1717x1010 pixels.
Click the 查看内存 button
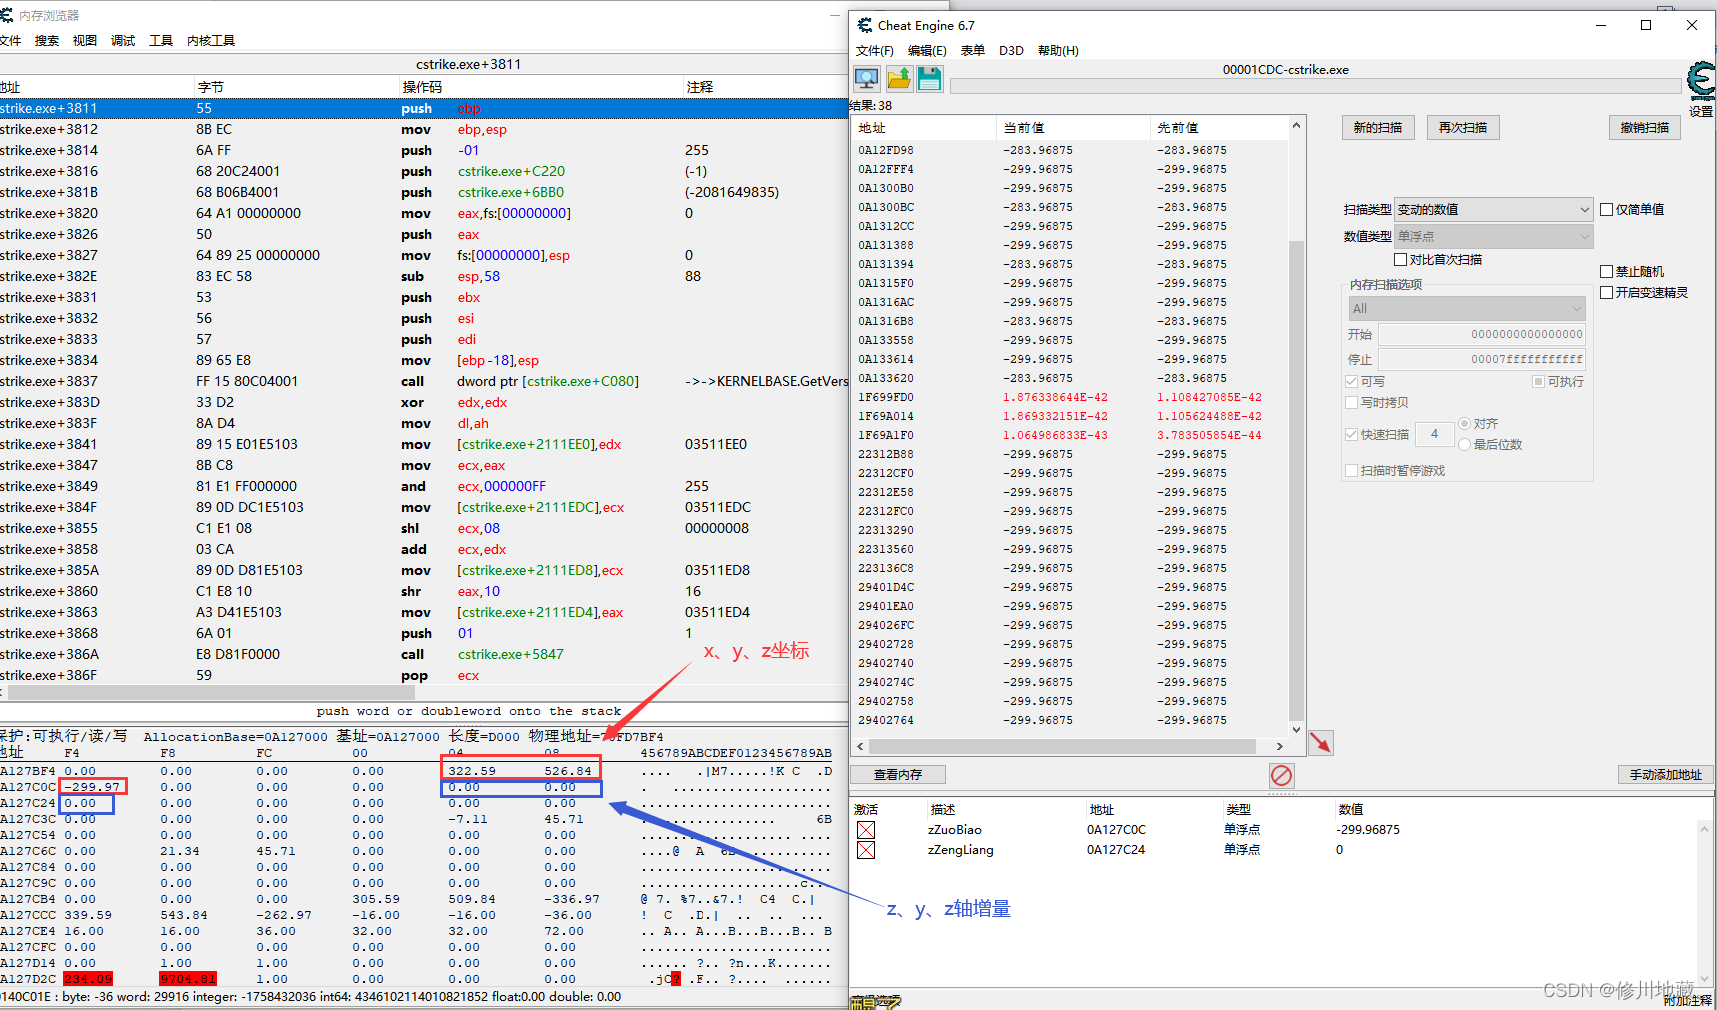898,775
